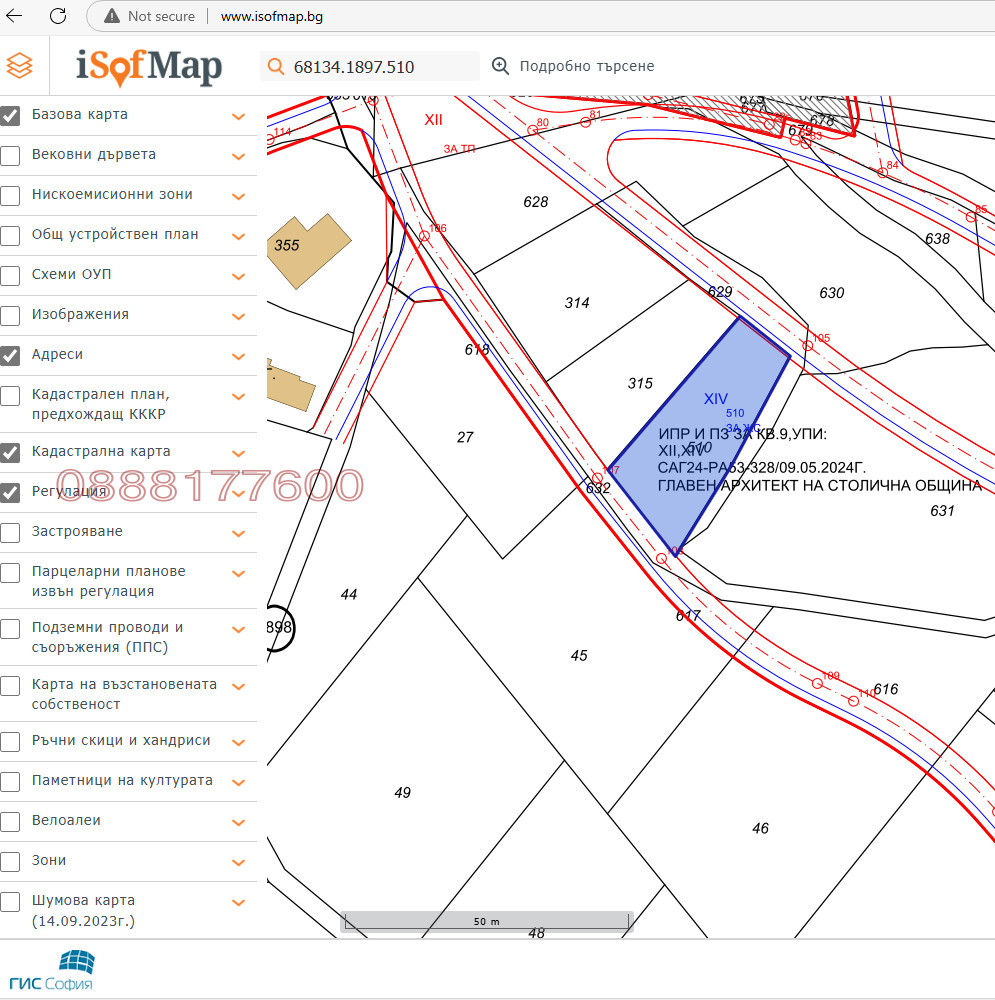Click the browser back arrow
Screen dimensions: 995x1000
pos(20,16)
